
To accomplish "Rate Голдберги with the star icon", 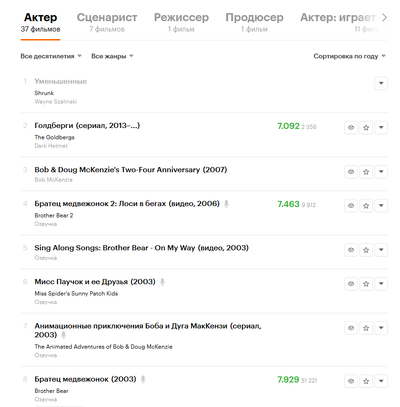I will point(366,127).
